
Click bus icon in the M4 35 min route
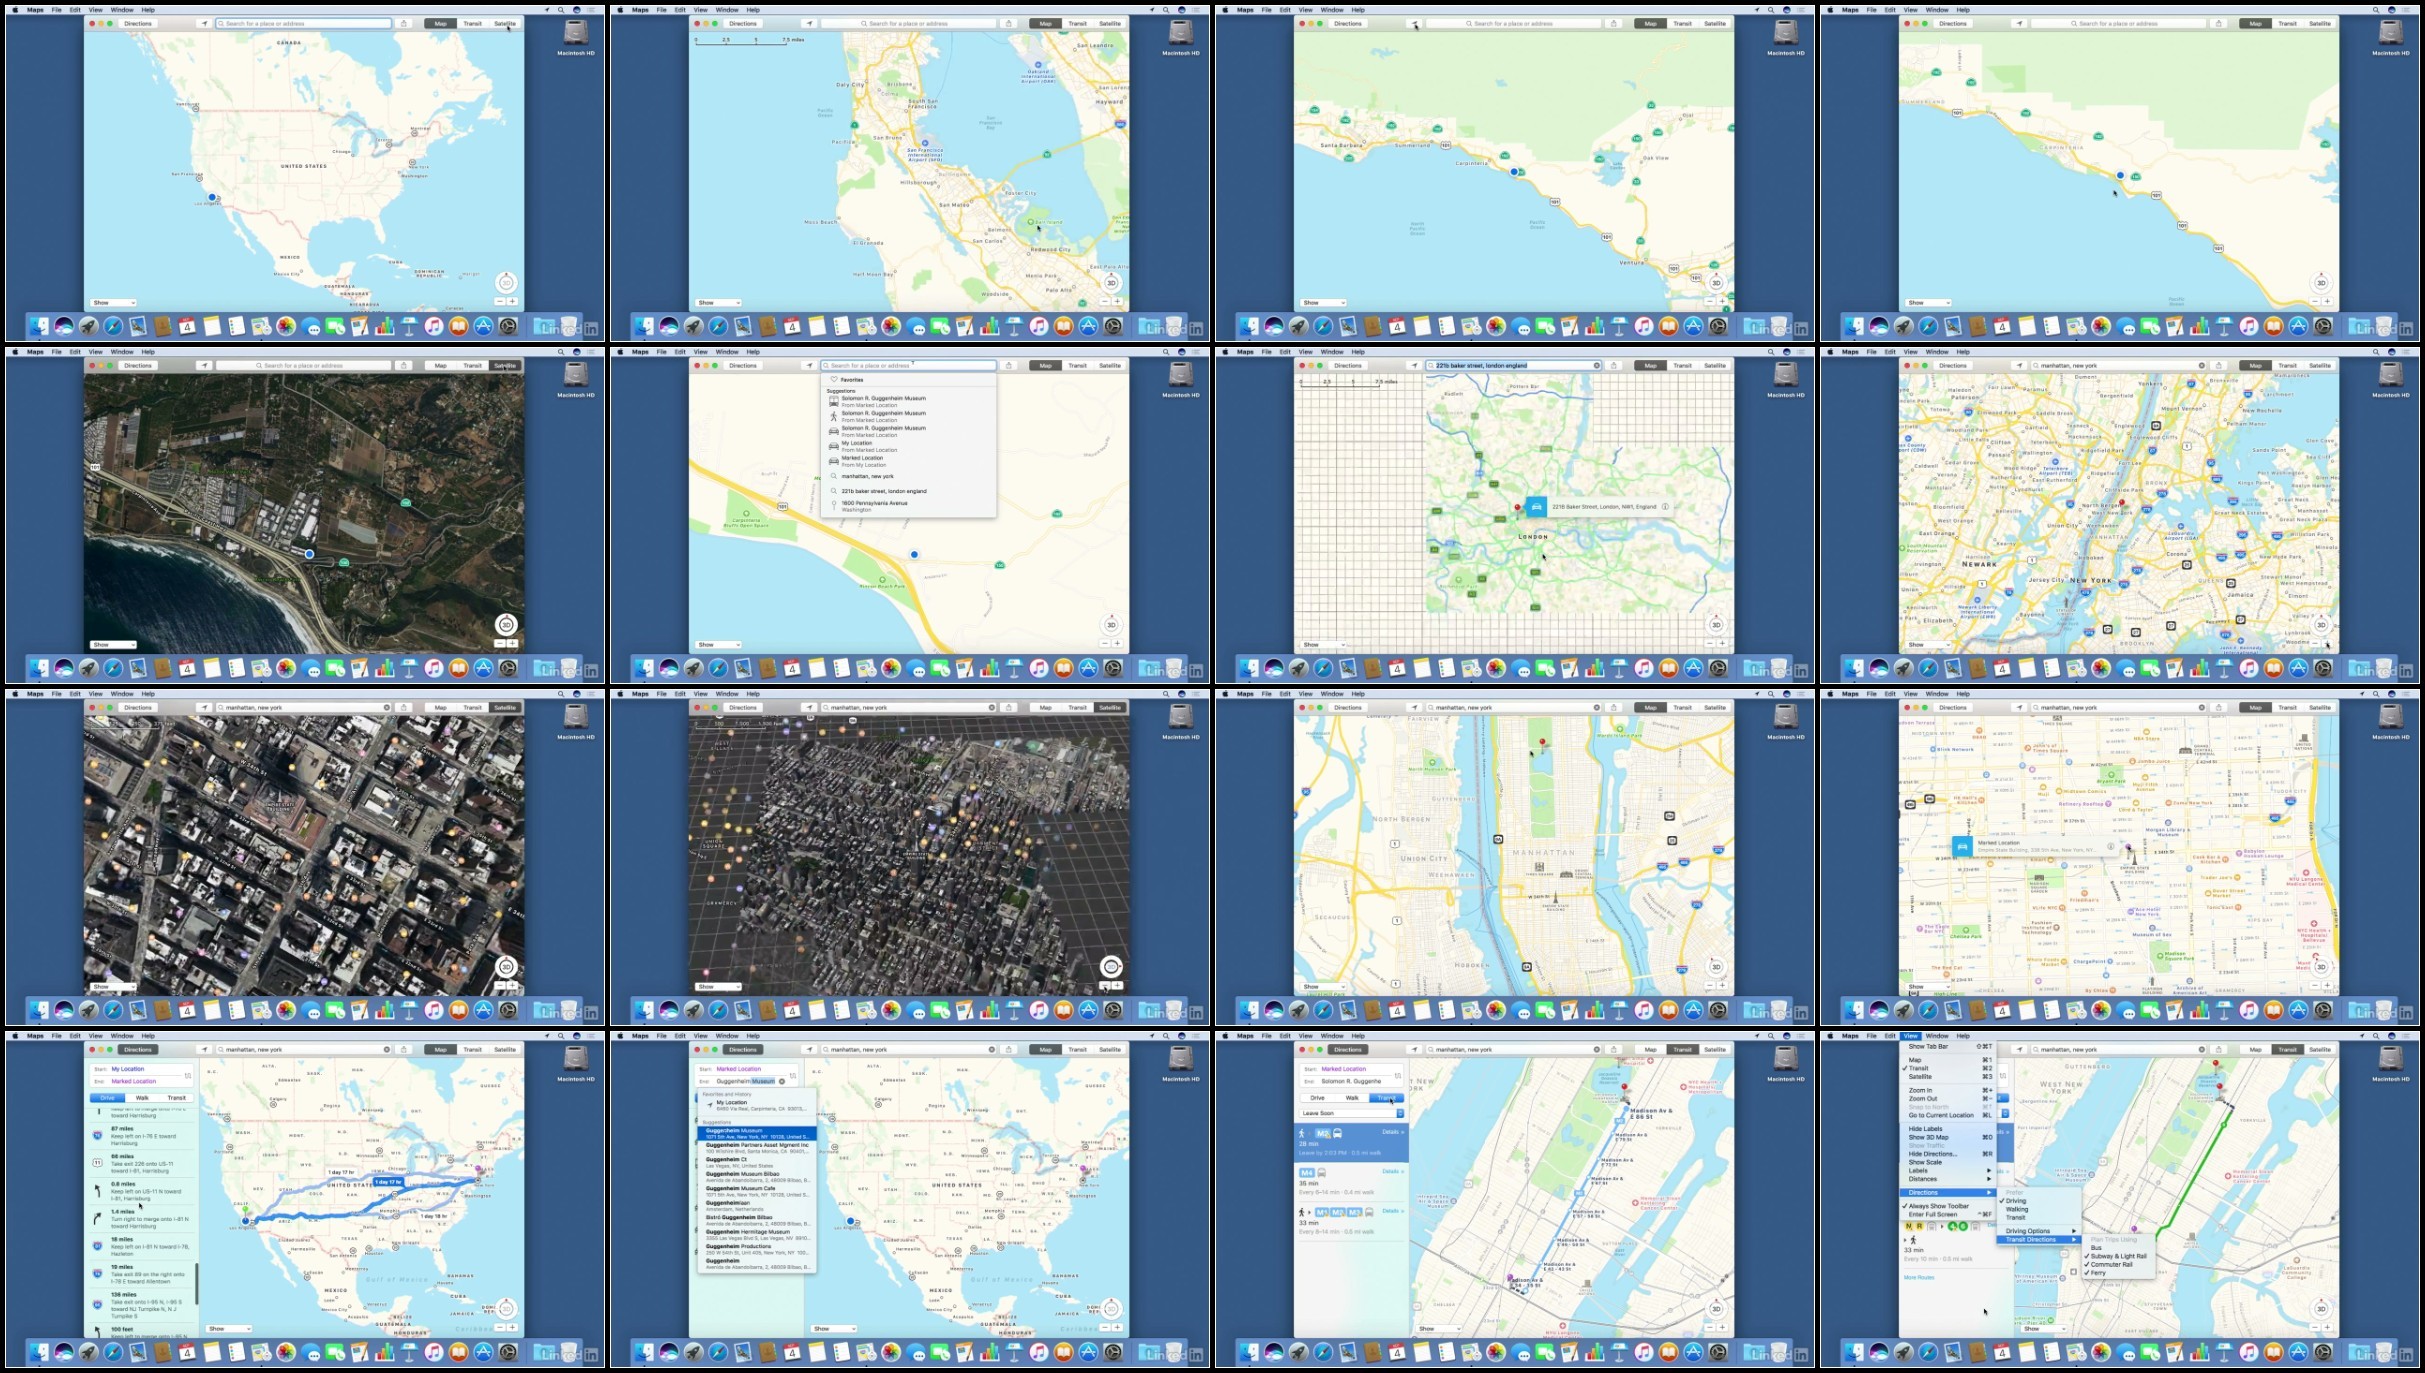1322,1172
